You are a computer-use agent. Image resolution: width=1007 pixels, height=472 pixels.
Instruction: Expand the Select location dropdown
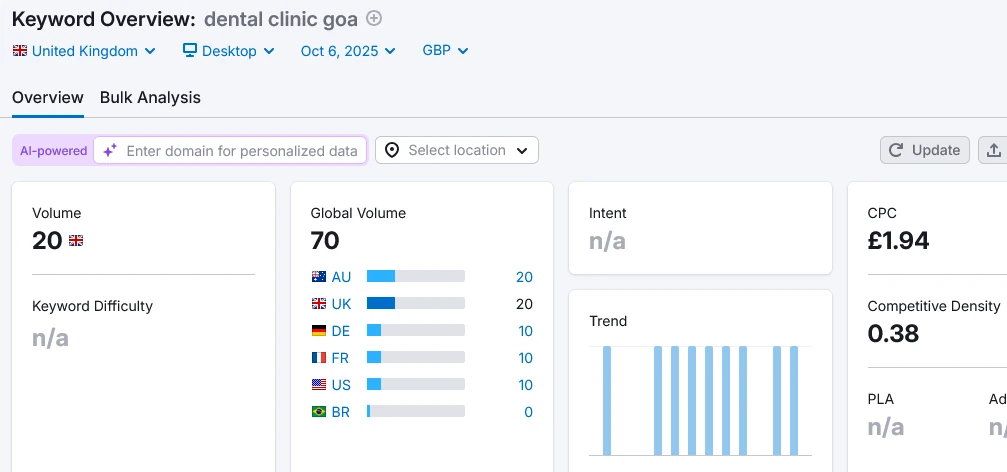pos(457,150)
